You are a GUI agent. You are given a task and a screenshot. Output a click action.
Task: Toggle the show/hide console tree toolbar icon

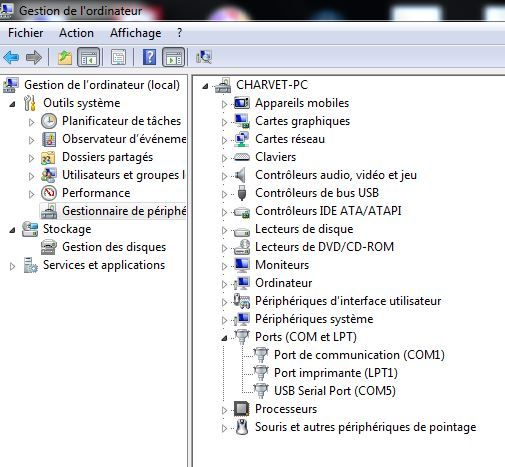coord(88,57)
